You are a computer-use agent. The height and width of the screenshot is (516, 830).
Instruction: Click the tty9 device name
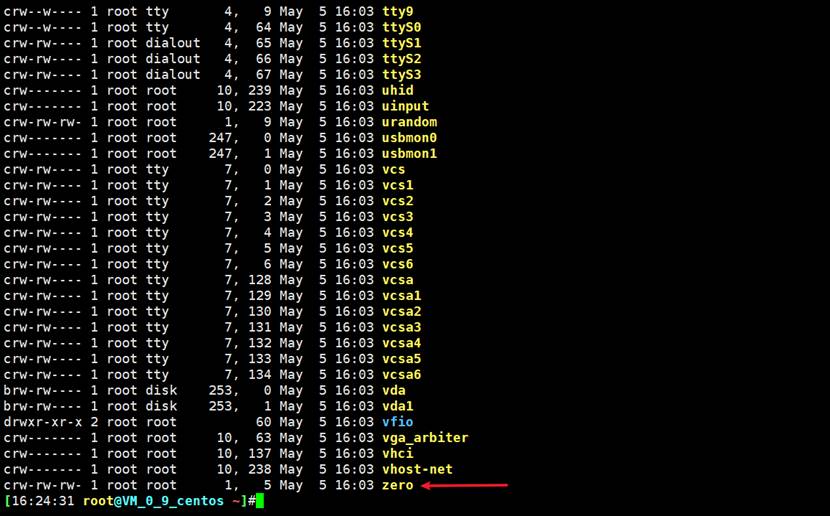pos(398,11)
